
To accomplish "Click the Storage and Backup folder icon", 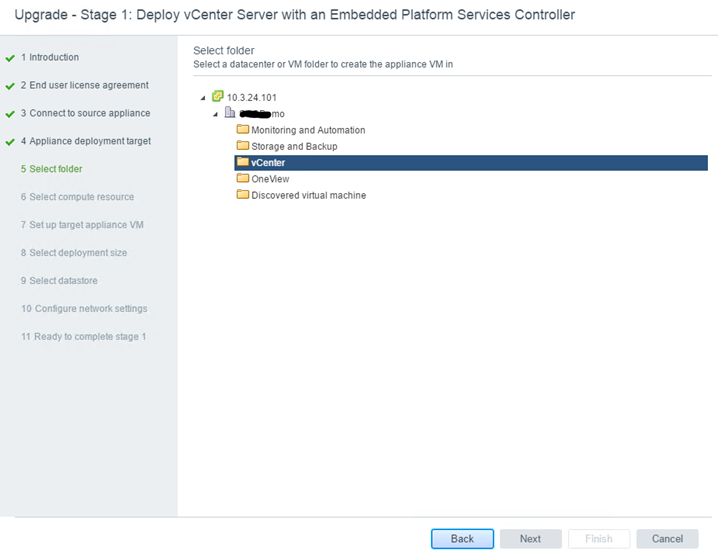I will click(243, 146).
